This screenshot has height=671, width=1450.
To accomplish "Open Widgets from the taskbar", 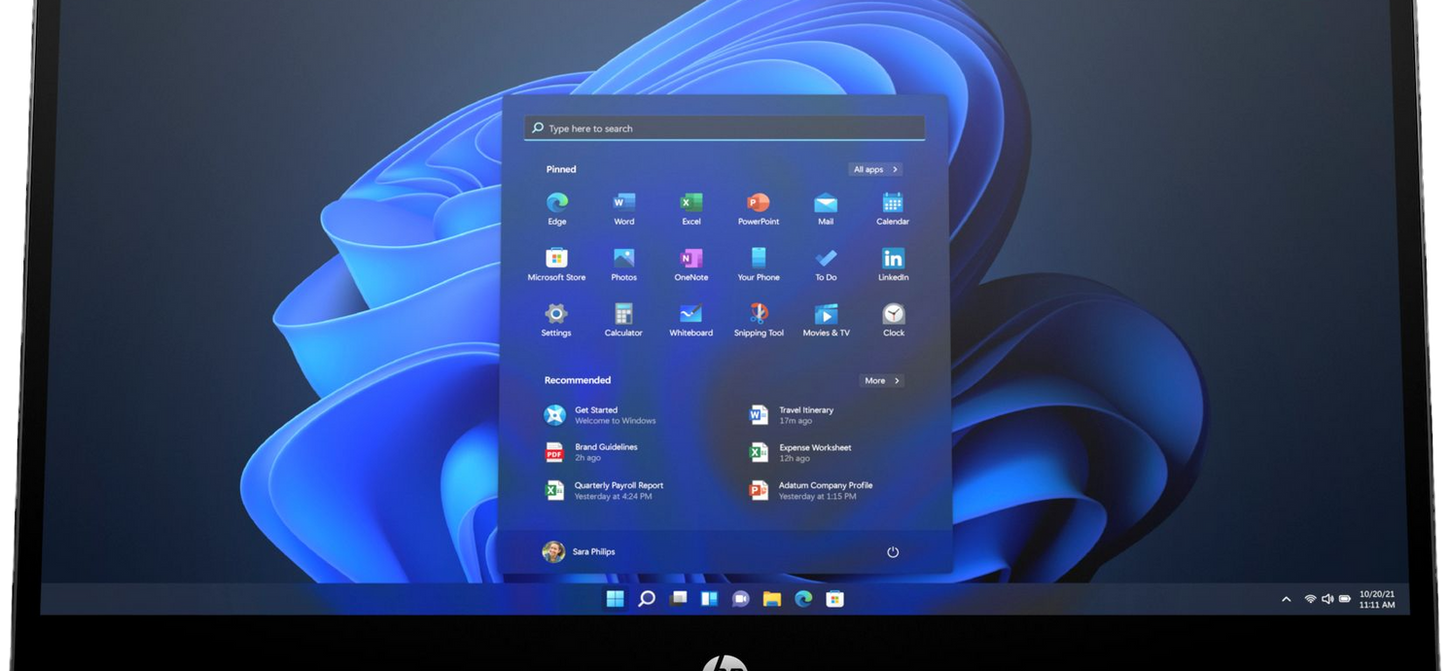I will 709,599.
